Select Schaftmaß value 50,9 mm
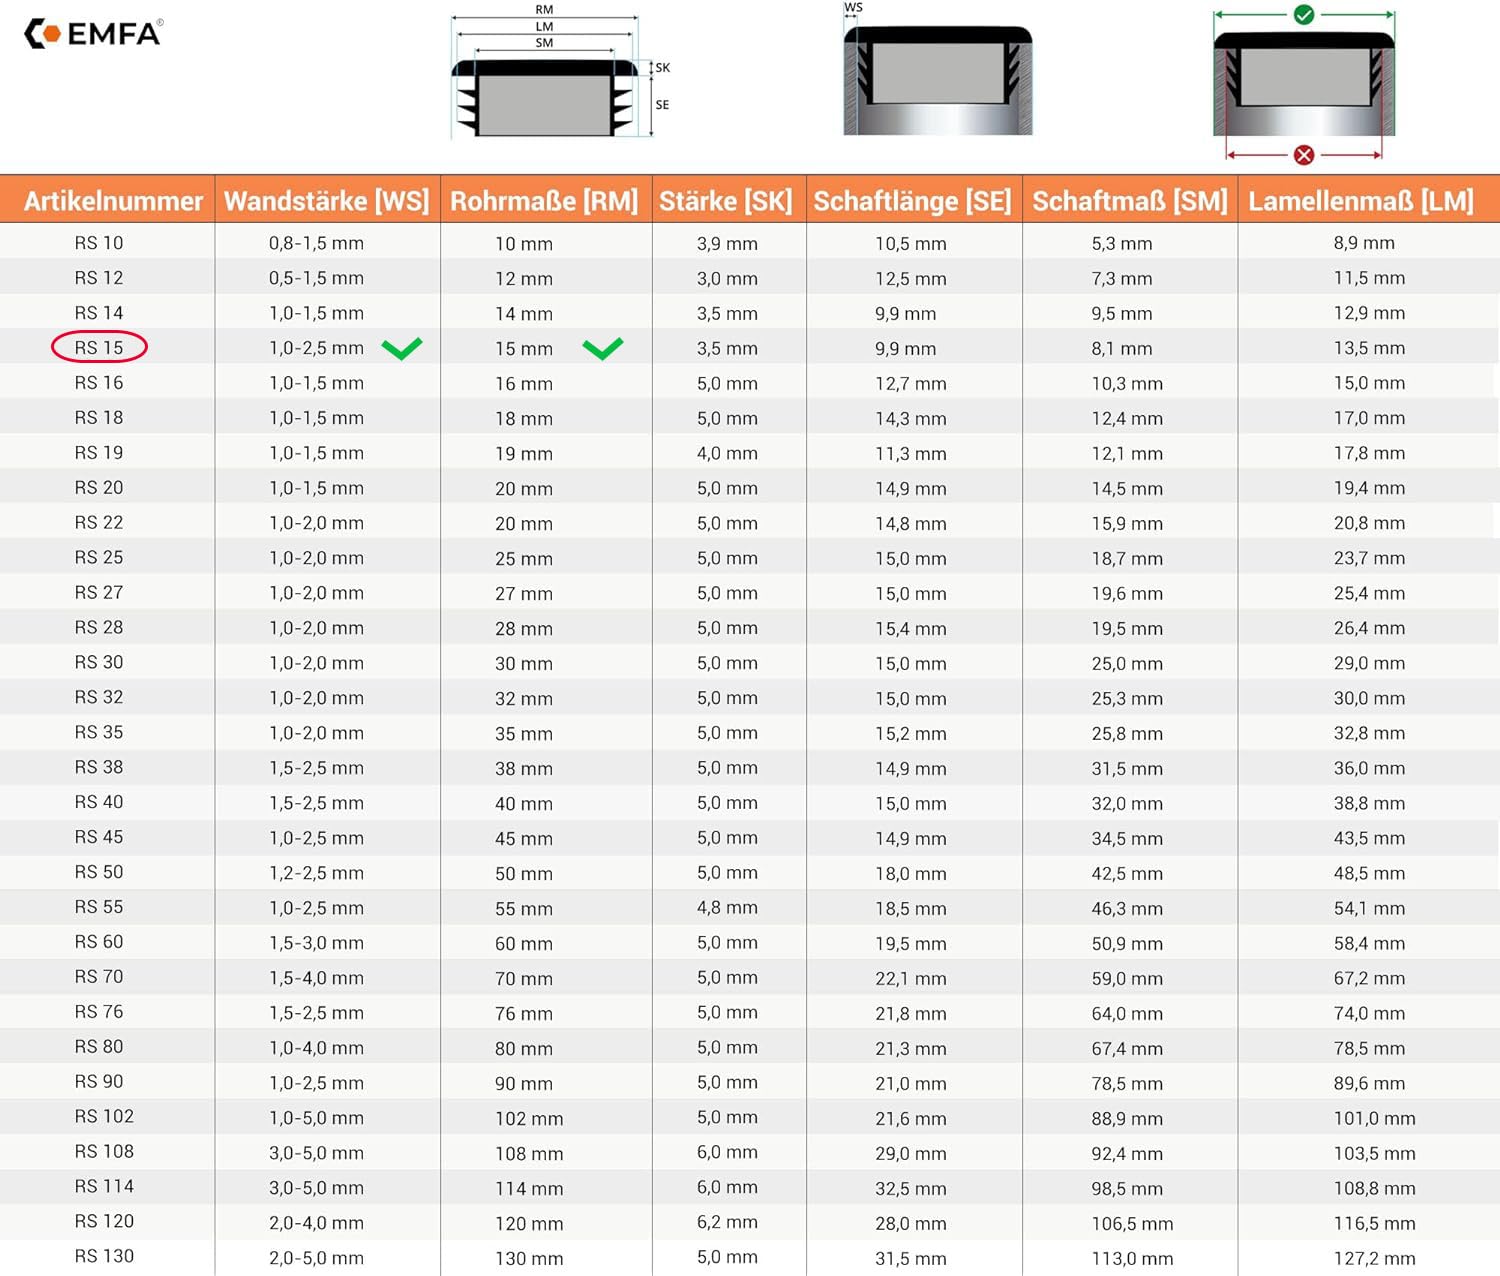Screen dimensions: 1500x1276 tap(1127, 943)
